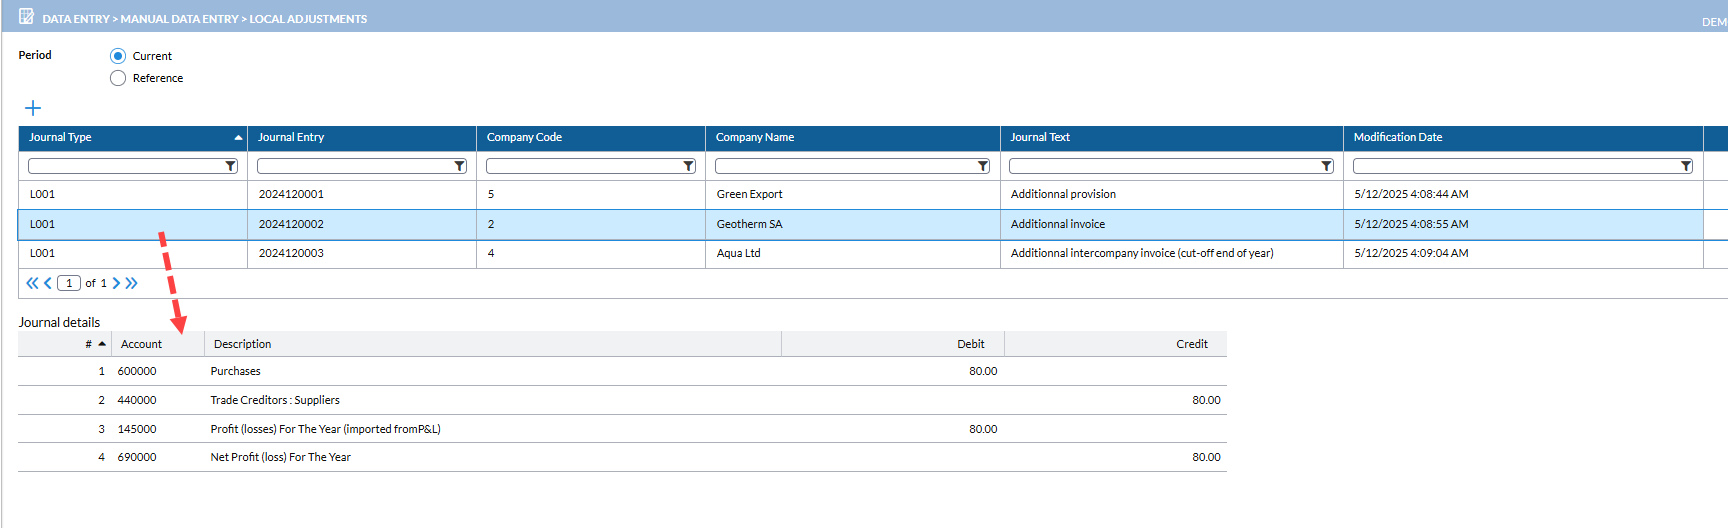Select the Reference period radio button
This screenshot has width=1728, height=528.
pos(118,78)
